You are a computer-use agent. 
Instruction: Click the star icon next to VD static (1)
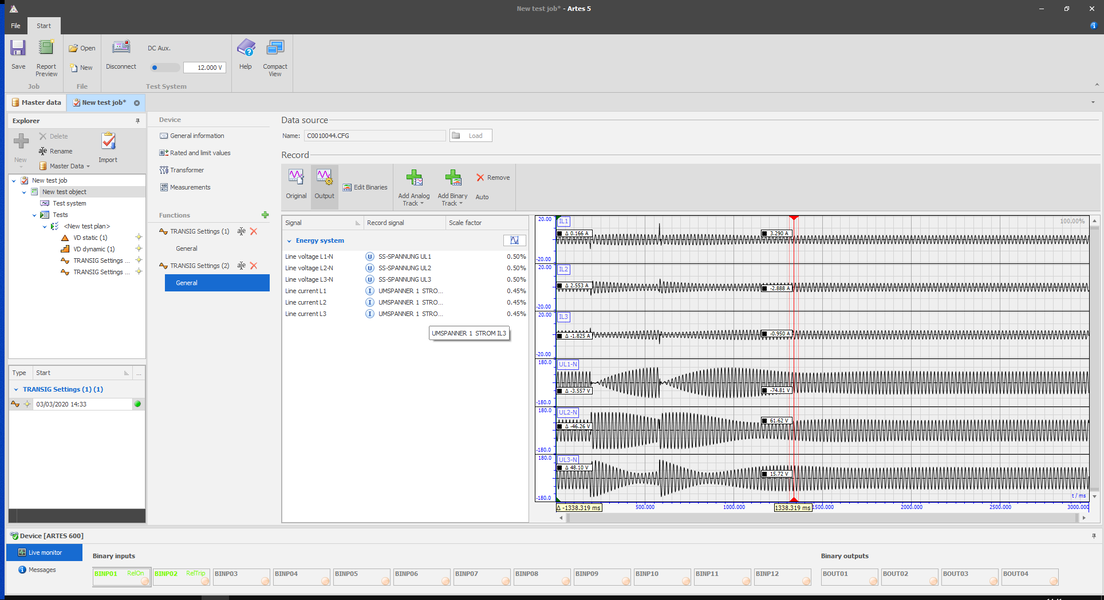coord(139,237)
